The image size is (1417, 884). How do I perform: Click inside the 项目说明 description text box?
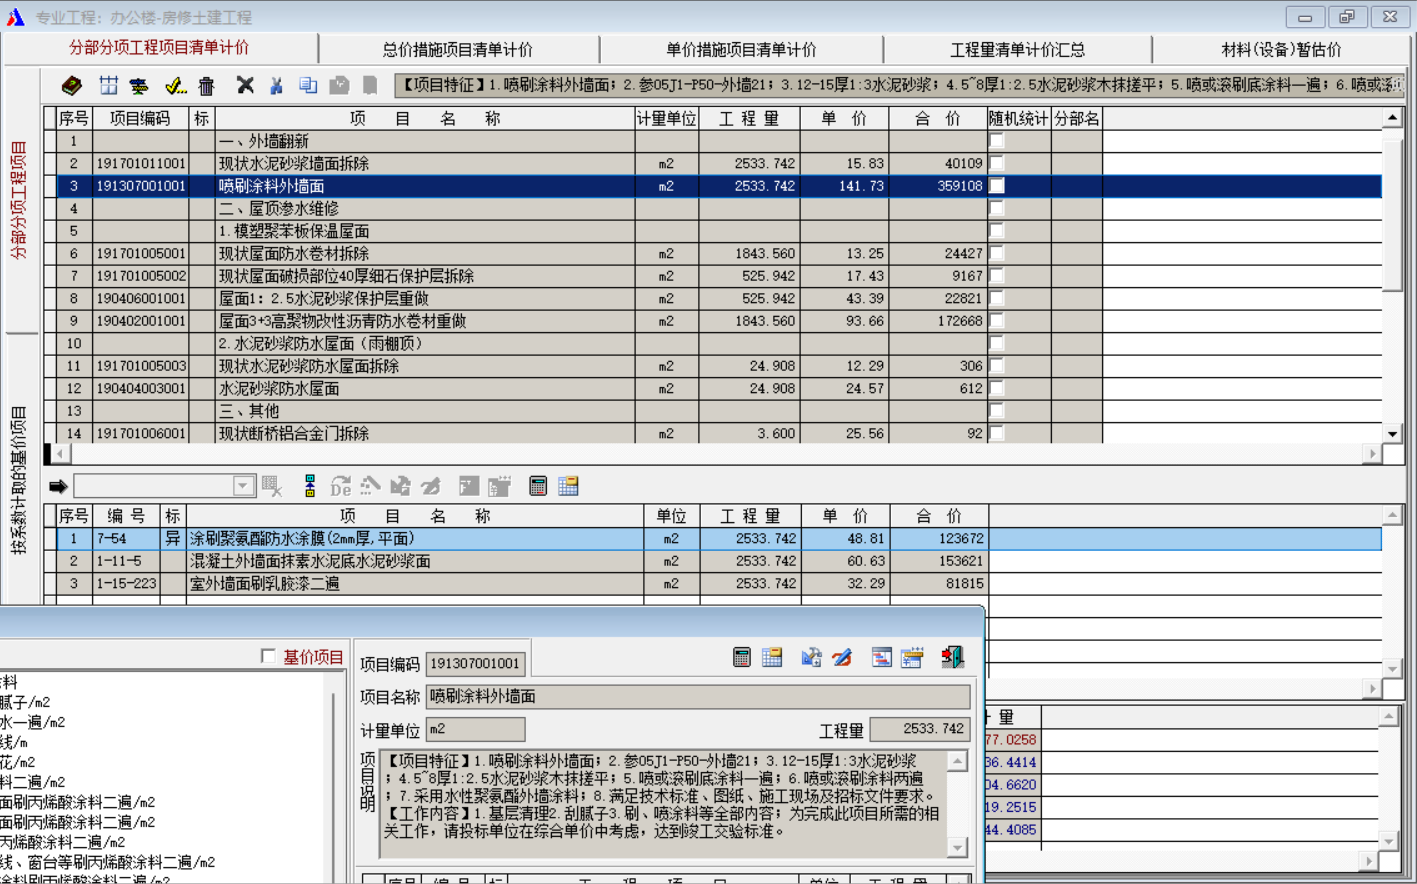[663, 804]
